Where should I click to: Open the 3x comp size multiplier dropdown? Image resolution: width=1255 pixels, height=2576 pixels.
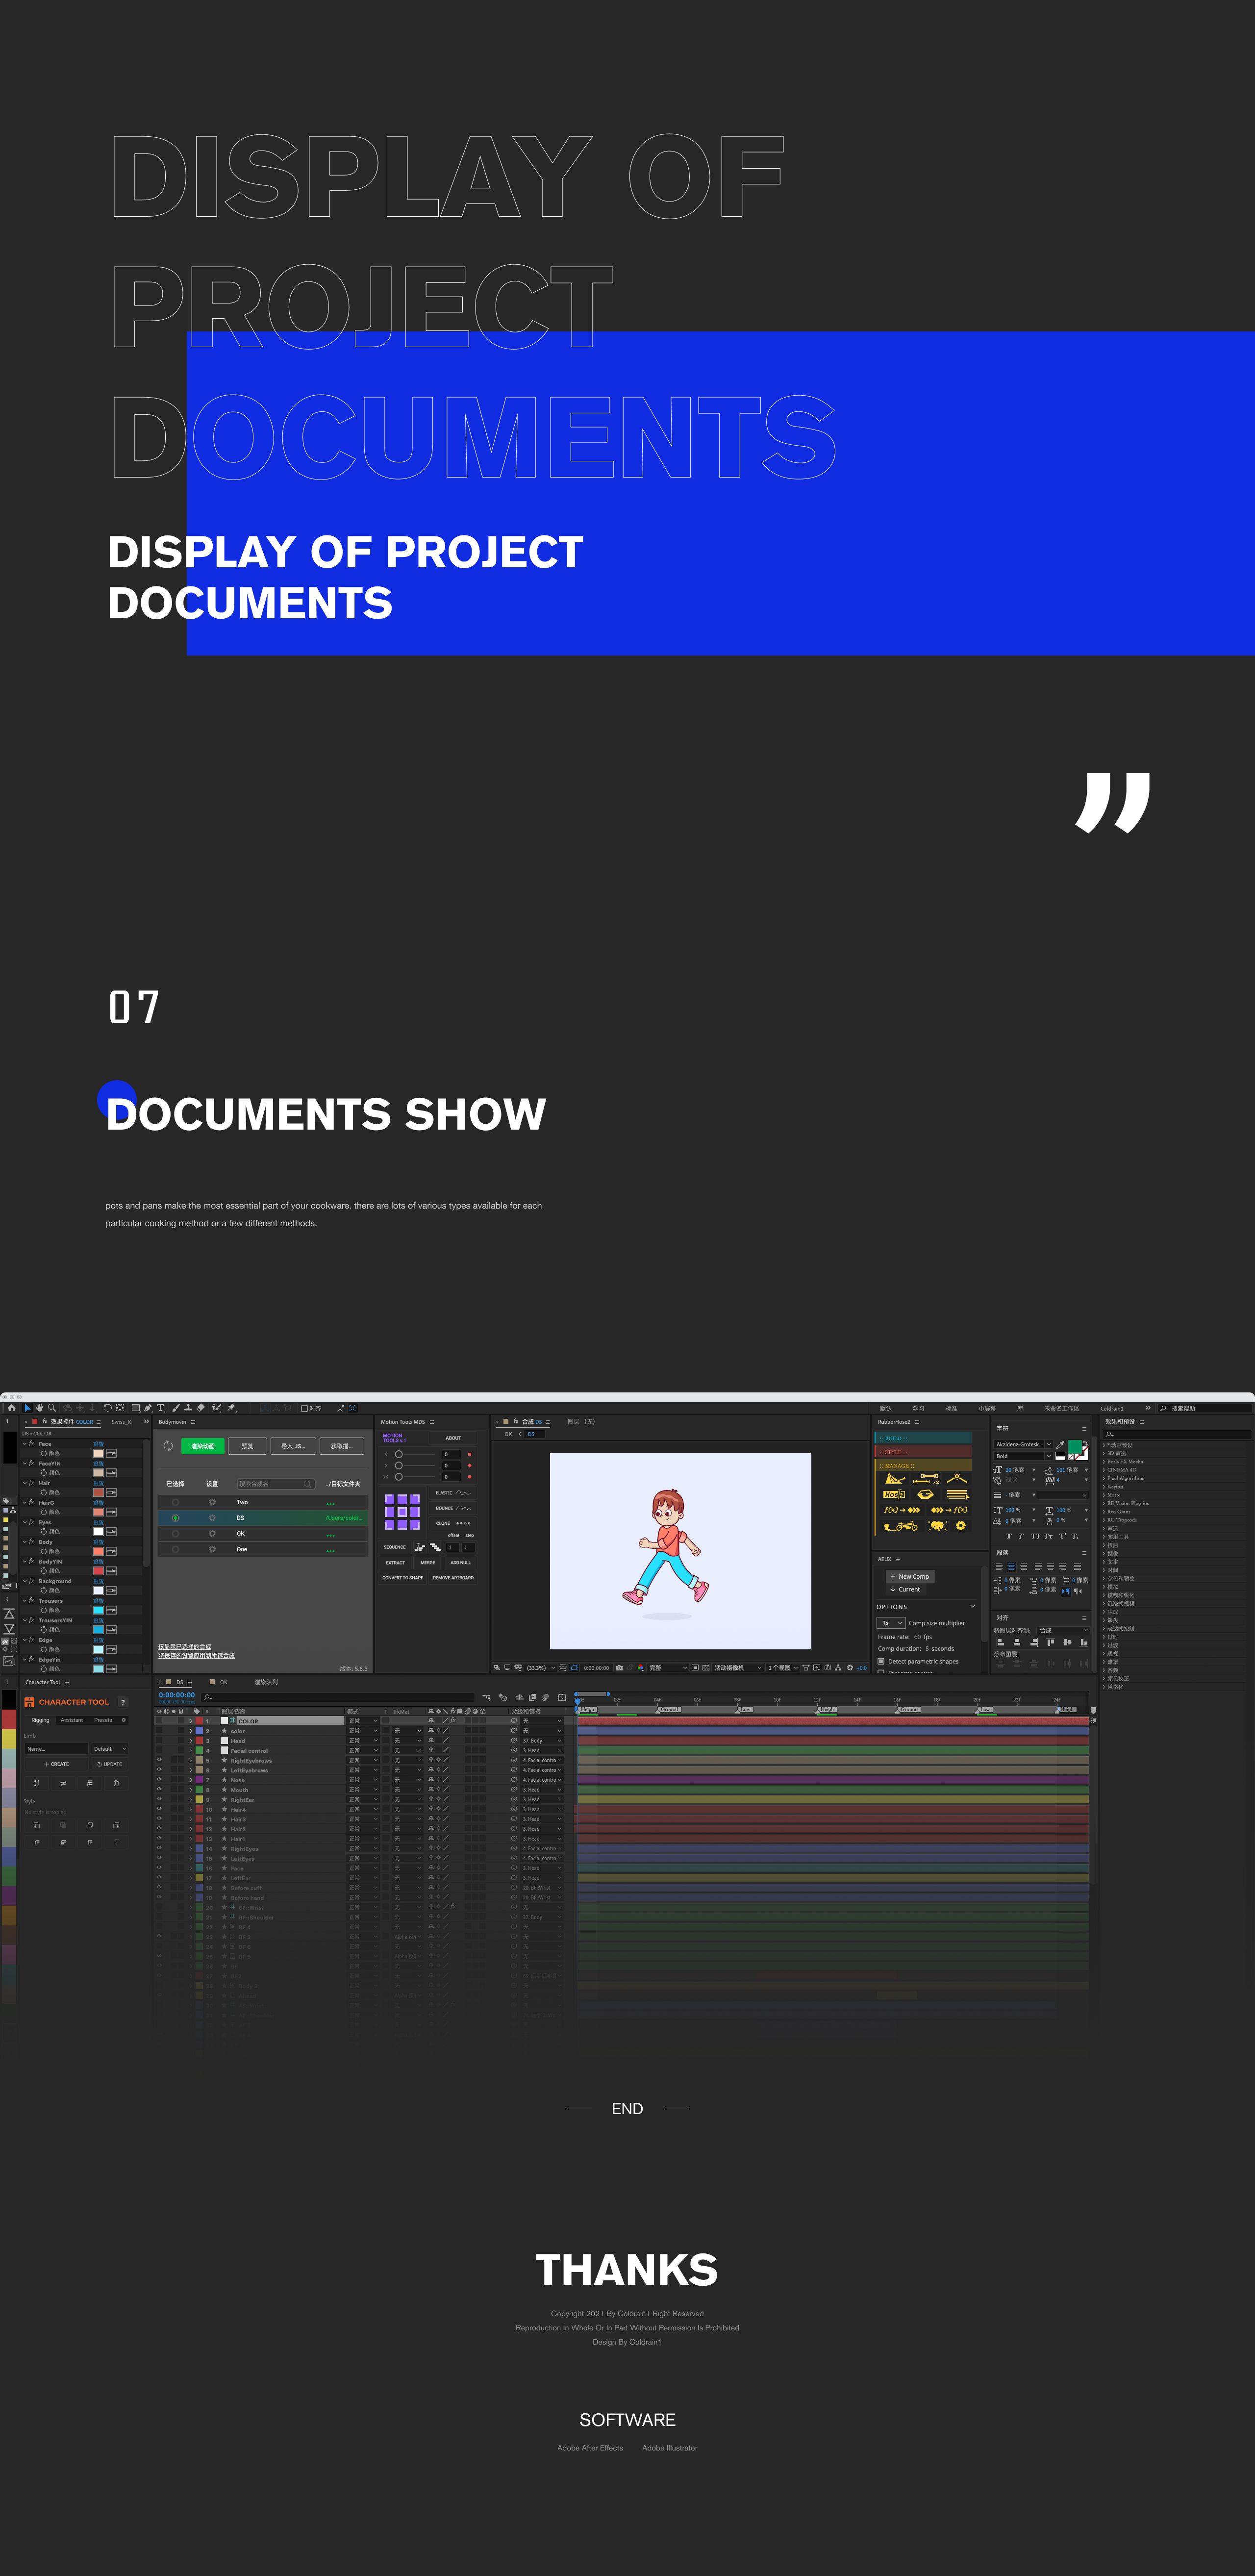pos(891,1623)
